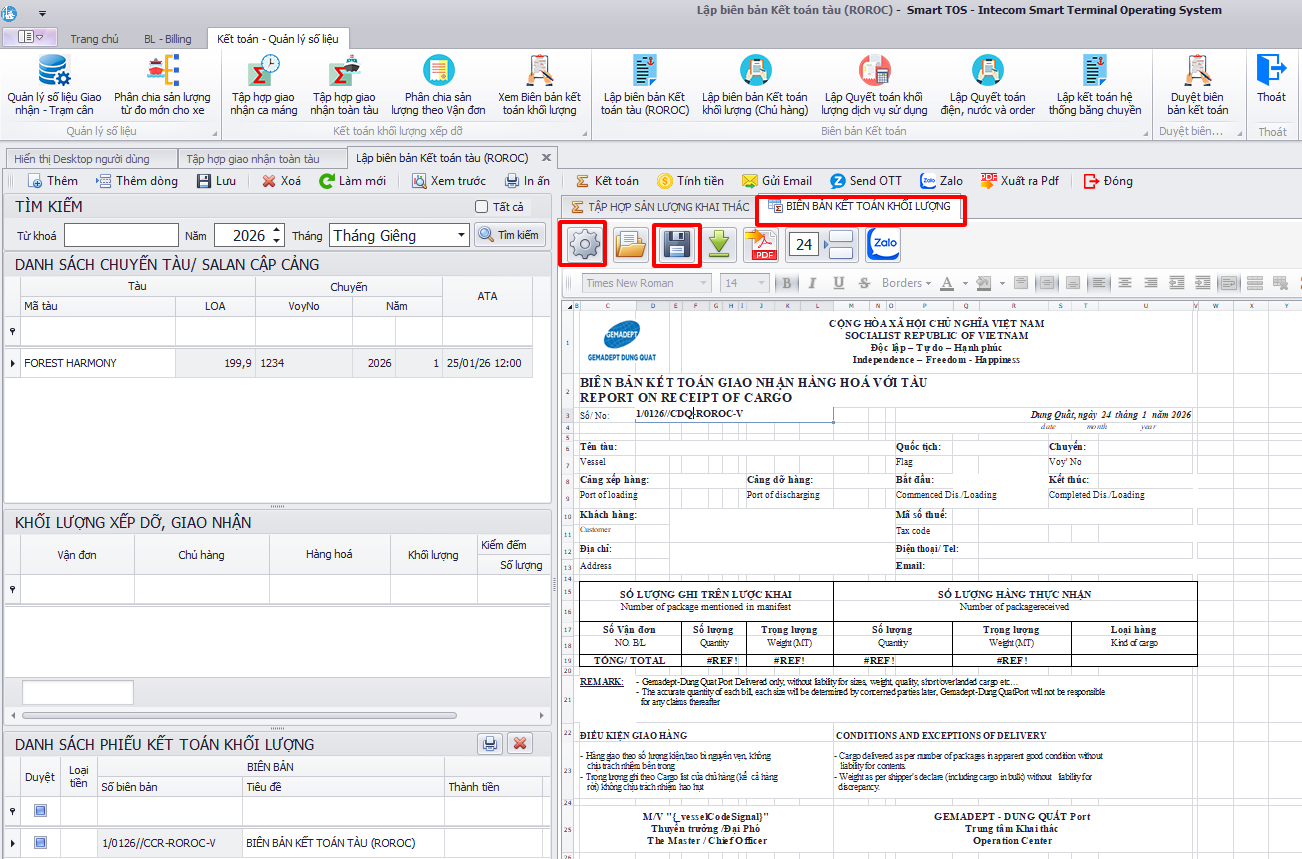The image size is (1302, 859).
Task: Click the Tìm kiếm search button
Action: (x=508, y=235)
